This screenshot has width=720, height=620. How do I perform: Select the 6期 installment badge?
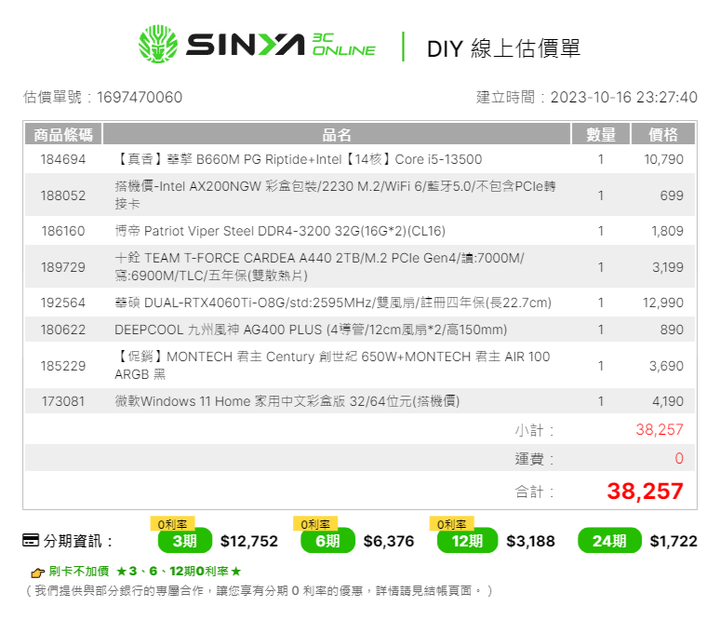(x=327, y=541)
